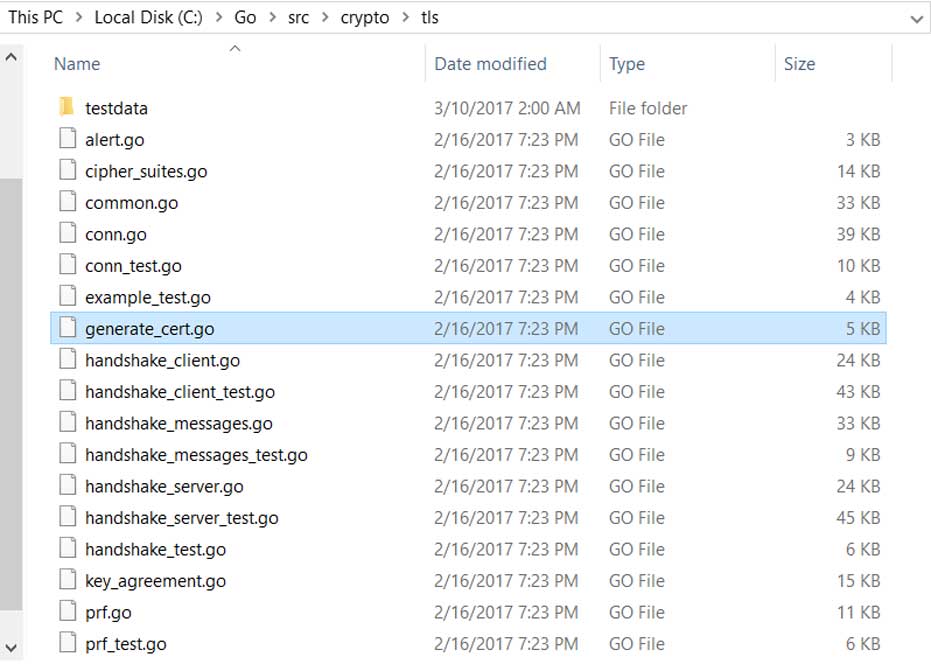Select the handshake_server_test.go file icon
The height and width of the screenshot is (664, 931).
(68, 516)
